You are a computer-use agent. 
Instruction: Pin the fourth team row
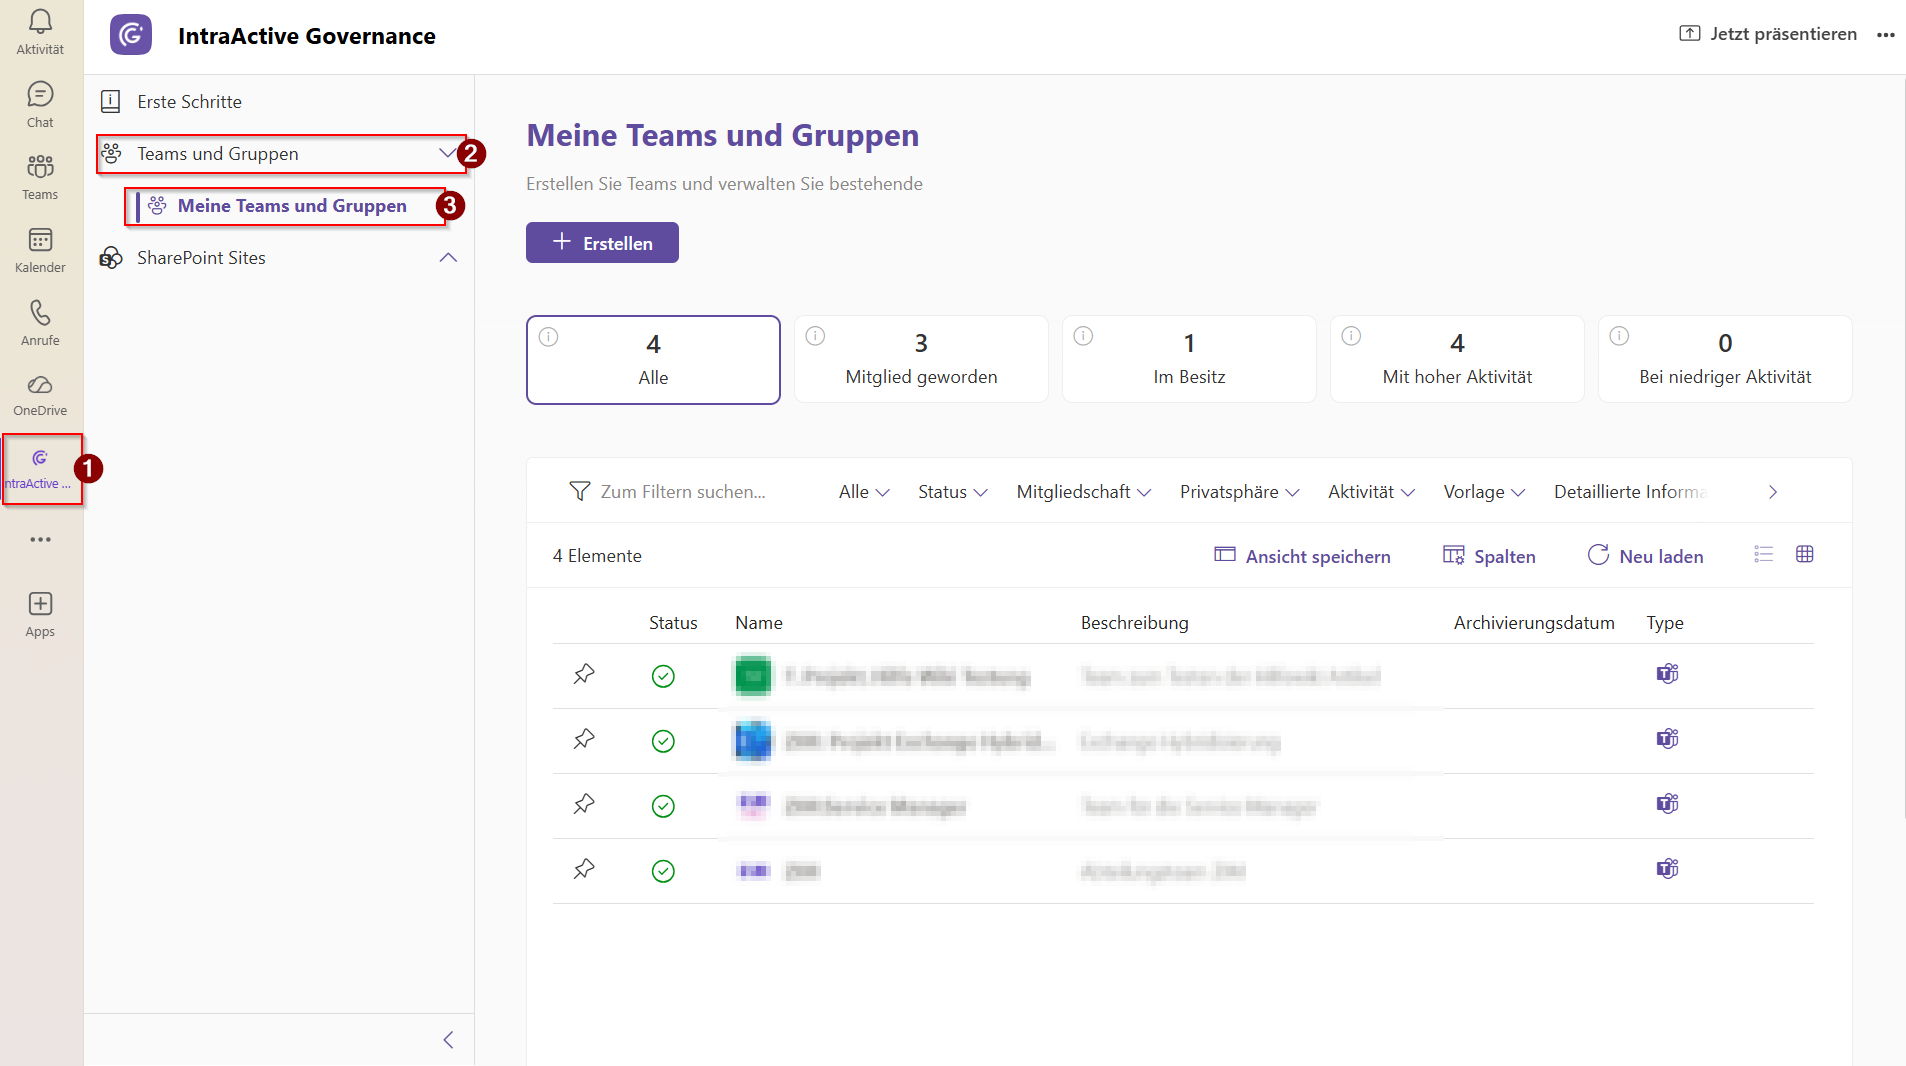pyautogui.click(x=584, y=869)
